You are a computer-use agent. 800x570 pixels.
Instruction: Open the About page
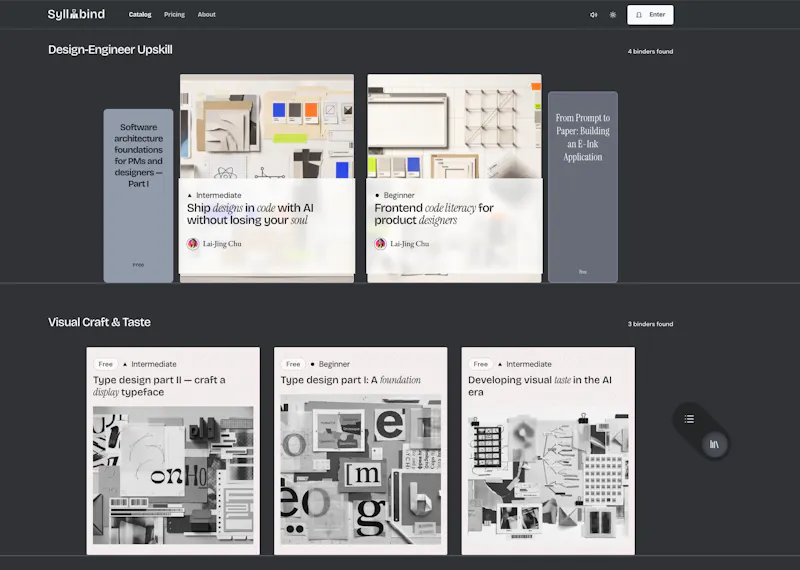(207, 14)
